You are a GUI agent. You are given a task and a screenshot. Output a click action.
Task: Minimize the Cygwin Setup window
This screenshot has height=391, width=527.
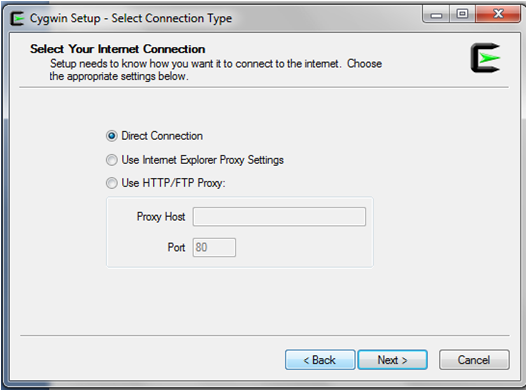(x=436, y=15)
